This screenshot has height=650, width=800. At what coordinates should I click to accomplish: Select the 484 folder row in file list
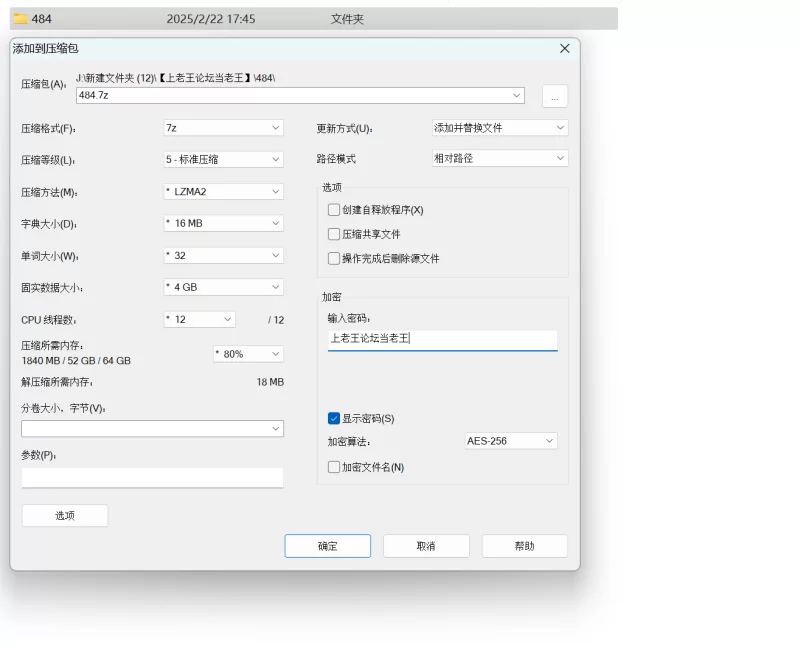314,19
